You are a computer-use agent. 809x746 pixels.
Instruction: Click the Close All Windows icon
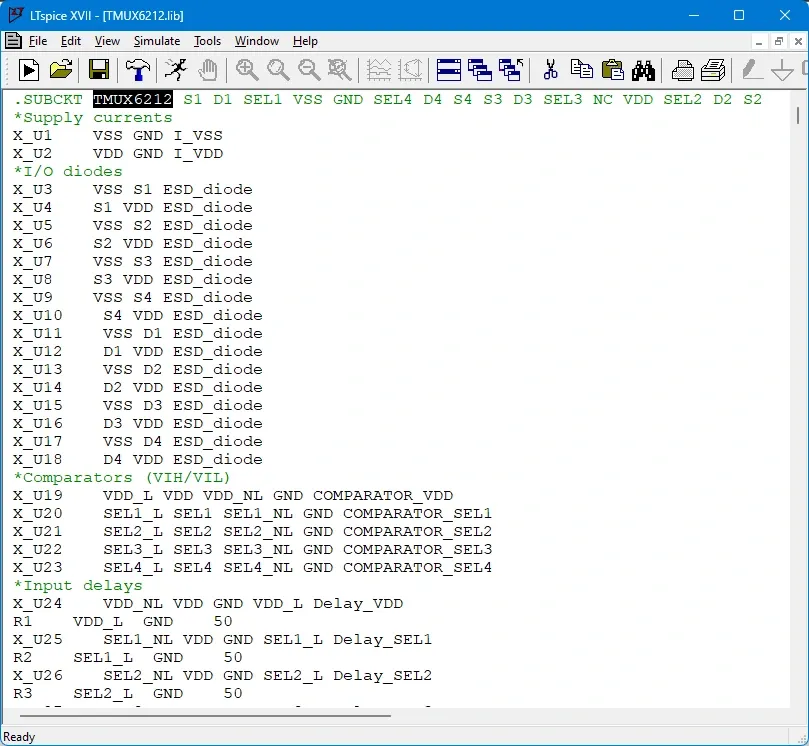511,70
